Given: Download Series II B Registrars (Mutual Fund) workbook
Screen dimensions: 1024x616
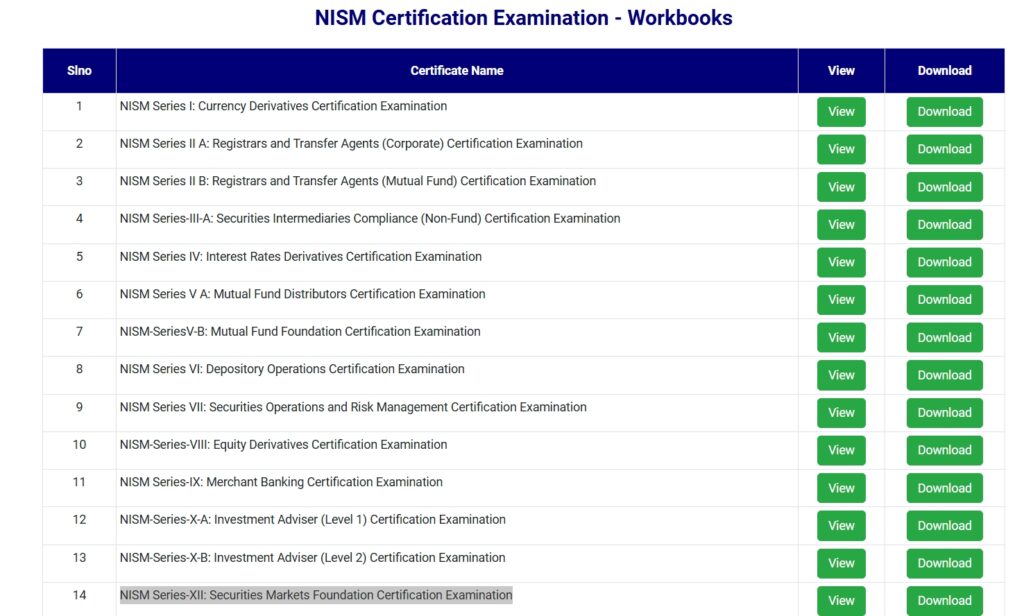Looking at the screenshot, I should [x=944, y=187].
